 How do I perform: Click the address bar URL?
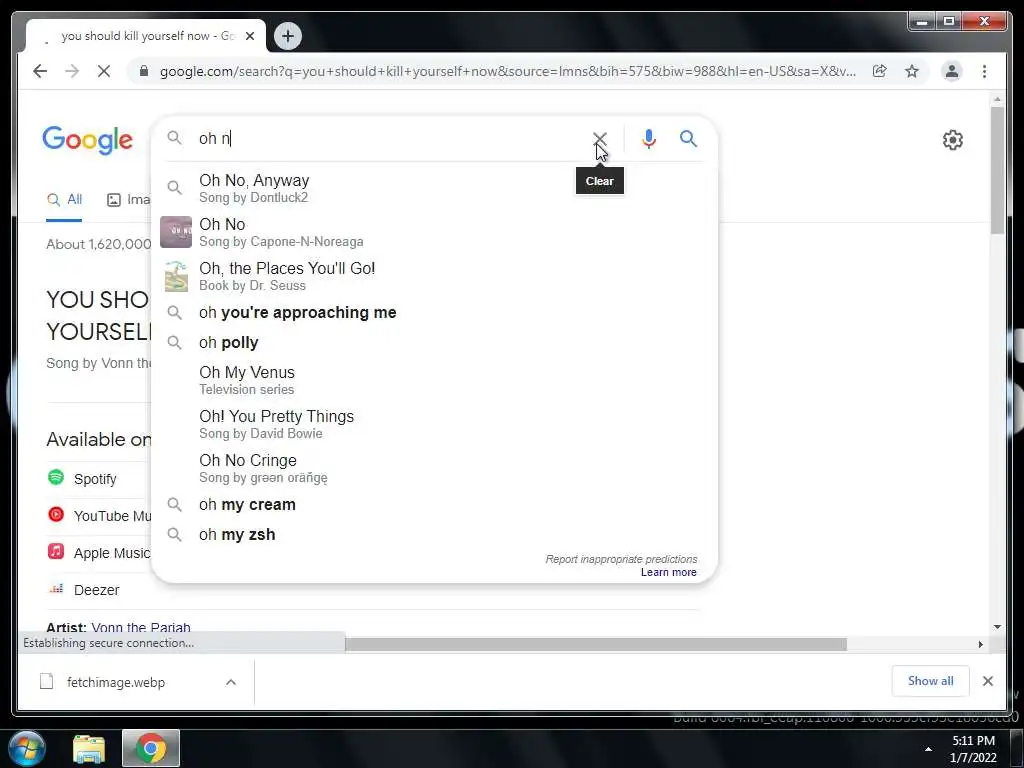click(507, 71)
